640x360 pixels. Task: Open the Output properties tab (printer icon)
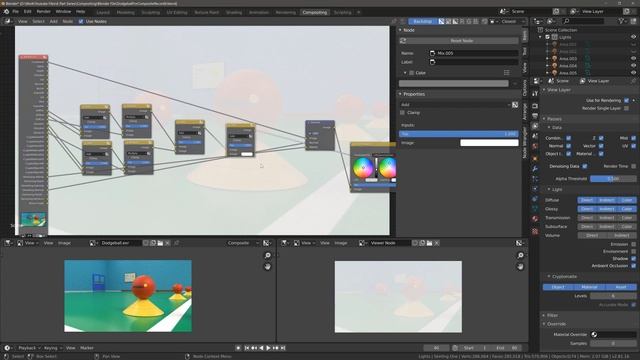535,116
